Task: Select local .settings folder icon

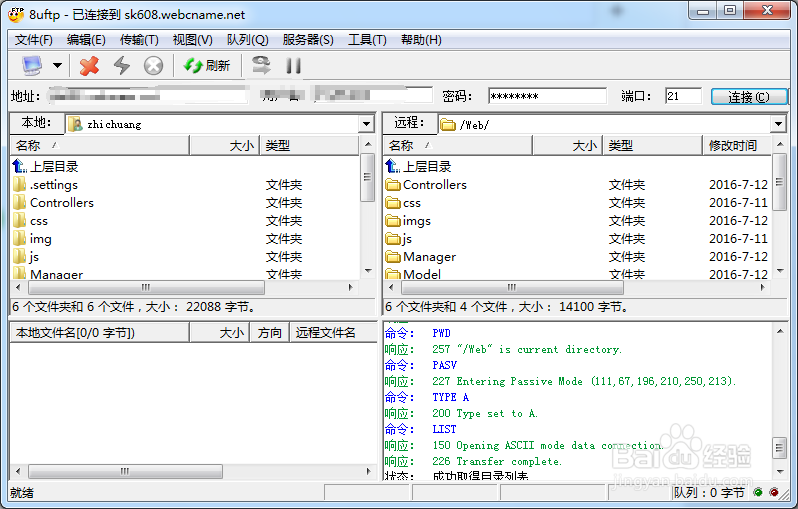Action: (x=19, y=184)
